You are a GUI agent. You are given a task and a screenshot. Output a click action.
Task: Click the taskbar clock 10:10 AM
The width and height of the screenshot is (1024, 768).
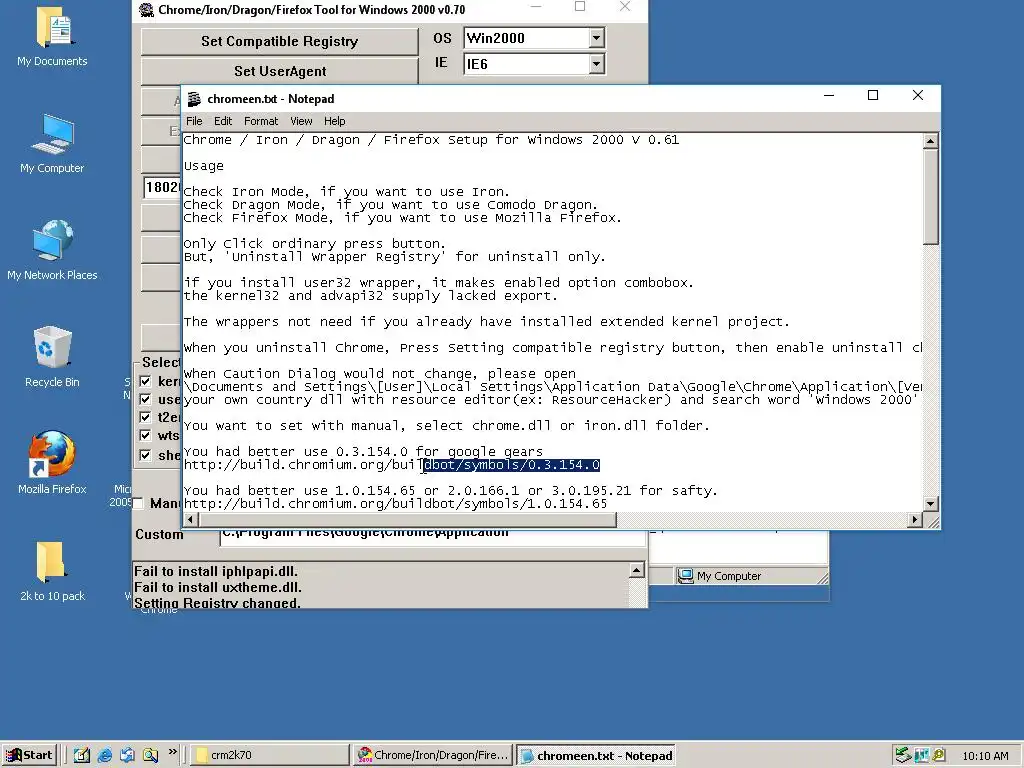click(985, 756)
